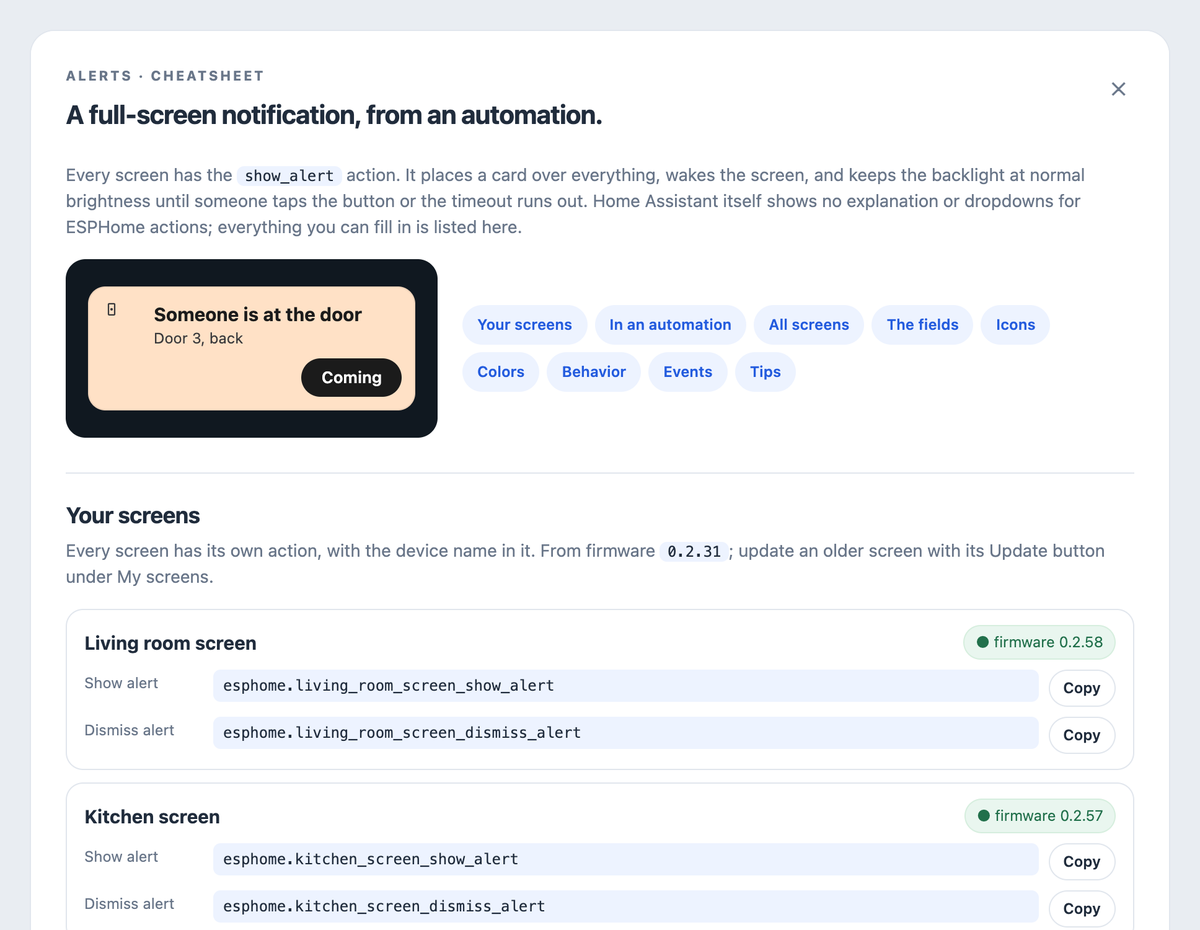Jump to the Colors section
The width and height of the screenshot is (1200, 930).
501,372
